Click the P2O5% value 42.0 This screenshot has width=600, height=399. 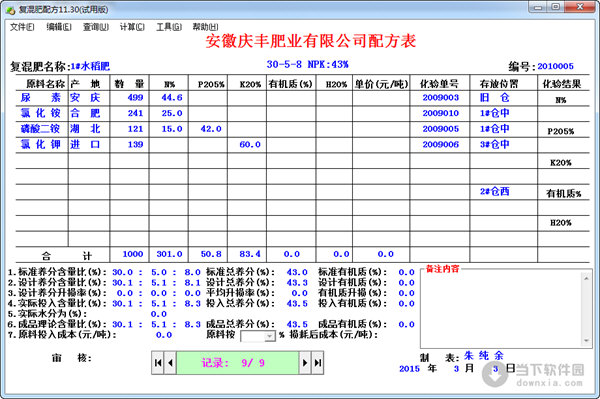(x=211, y=129)
